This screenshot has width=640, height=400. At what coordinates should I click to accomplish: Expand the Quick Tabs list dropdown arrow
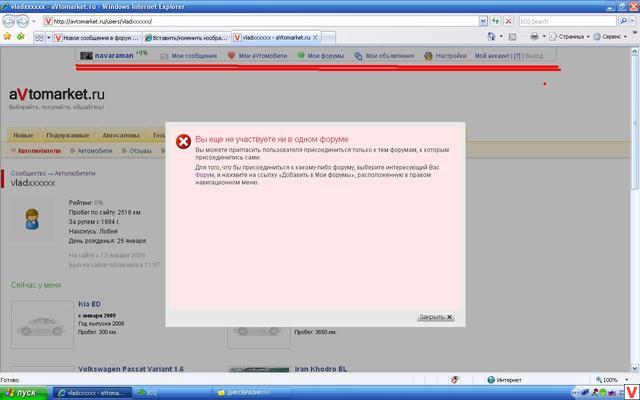(x=48, y=38)
